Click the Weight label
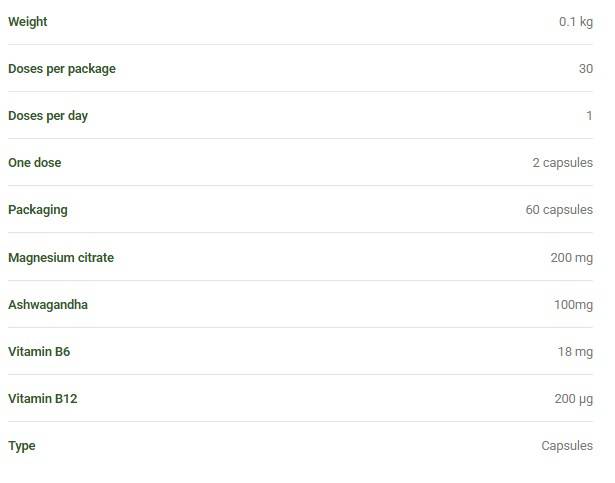The image size is (615, 483). [28, 22]
